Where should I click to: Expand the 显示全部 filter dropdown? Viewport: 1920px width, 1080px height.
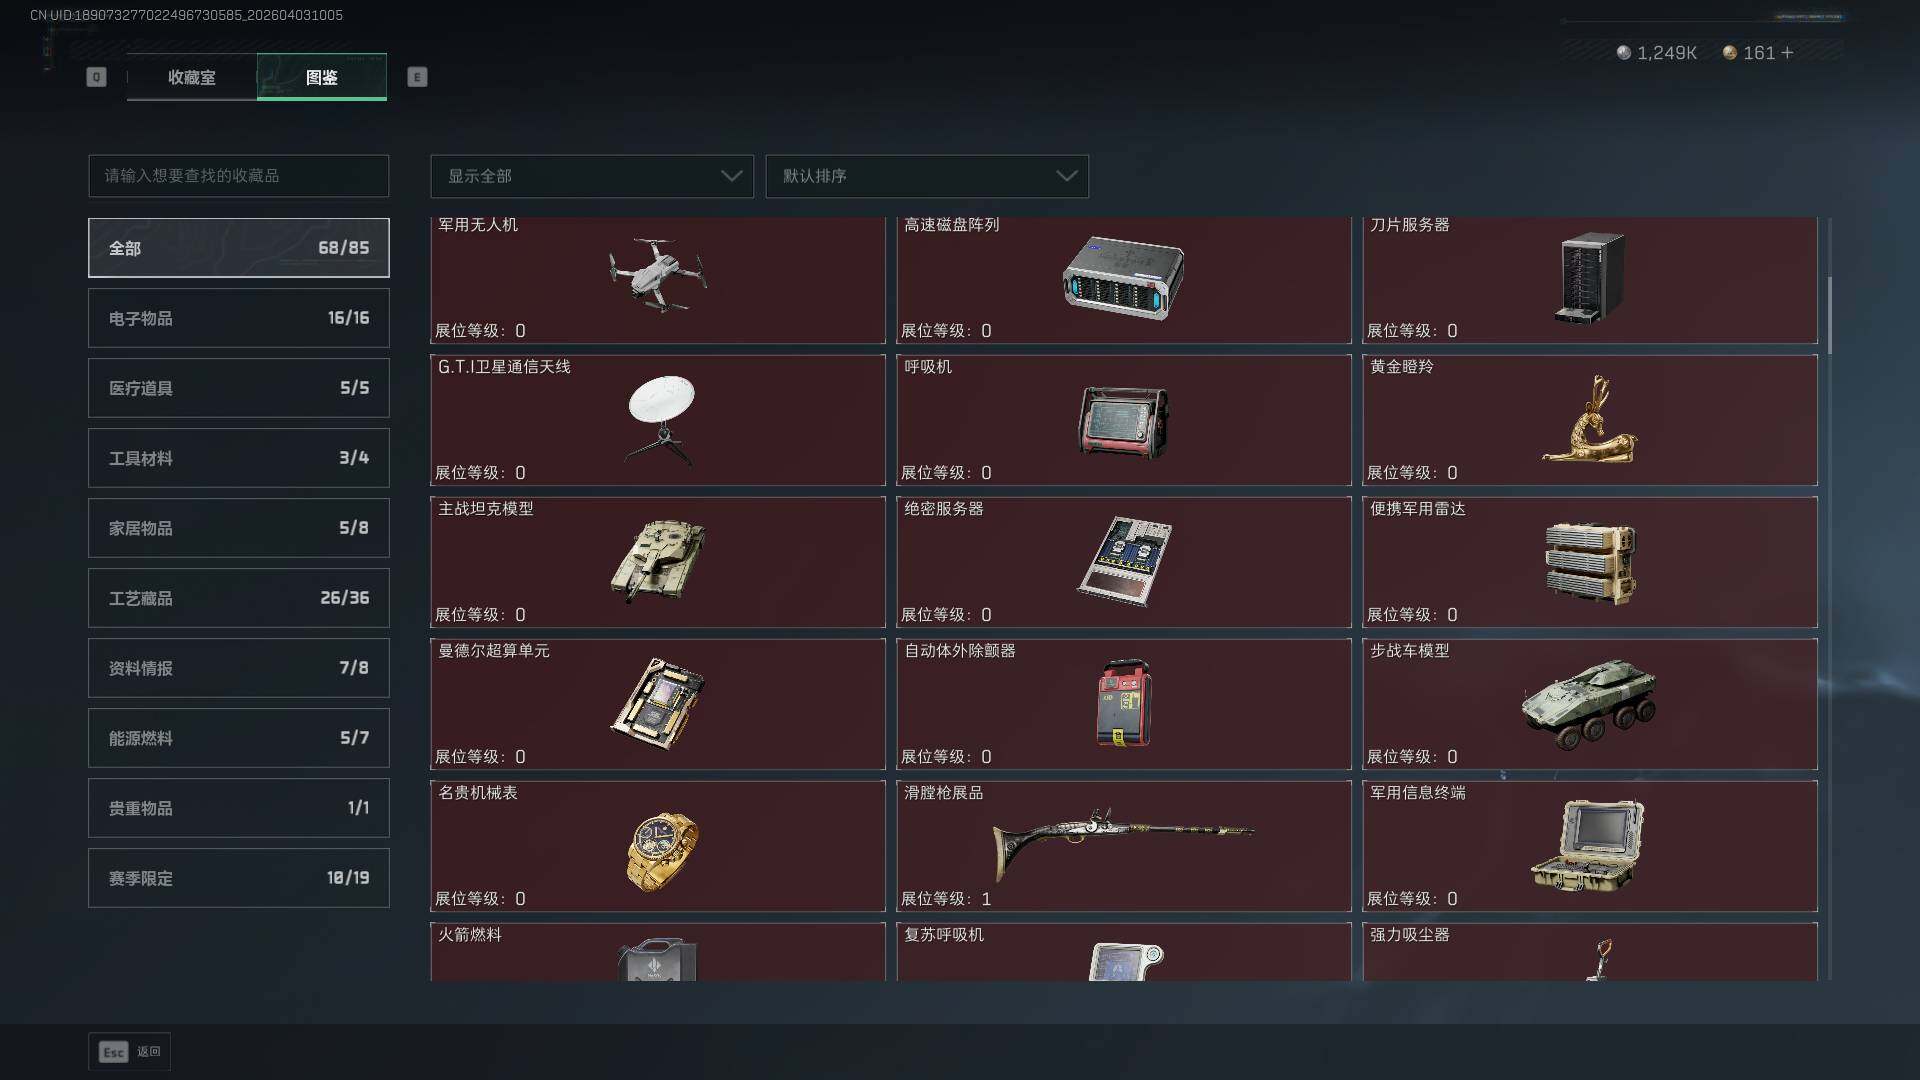pyautogui.click(x=592, y=176)
